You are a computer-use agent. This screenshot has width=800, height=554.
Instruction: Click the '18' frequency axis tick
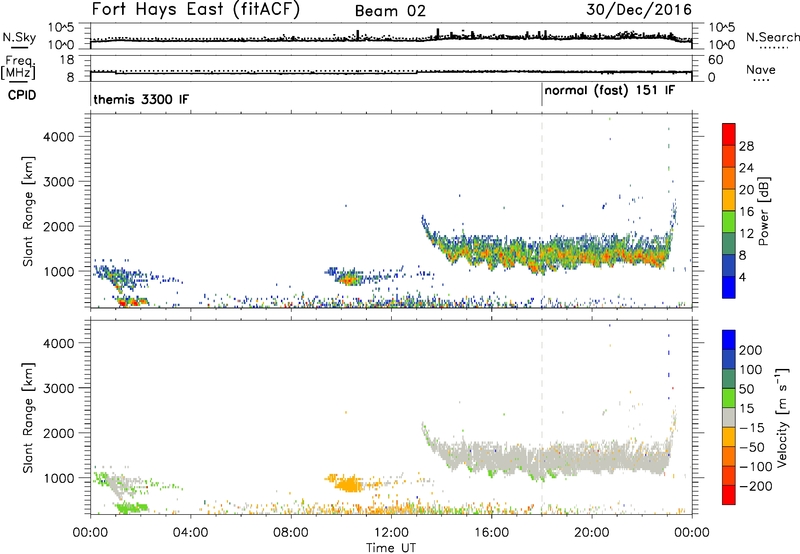pos(68,60)
